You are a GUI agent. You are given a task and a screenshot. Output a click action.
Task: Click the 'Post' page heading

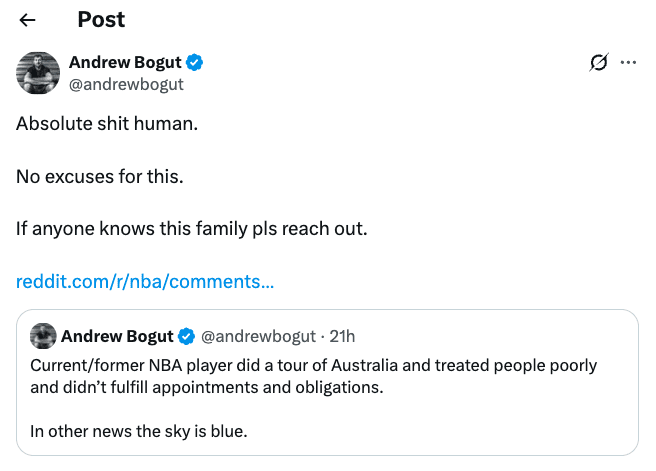[101, 20]
